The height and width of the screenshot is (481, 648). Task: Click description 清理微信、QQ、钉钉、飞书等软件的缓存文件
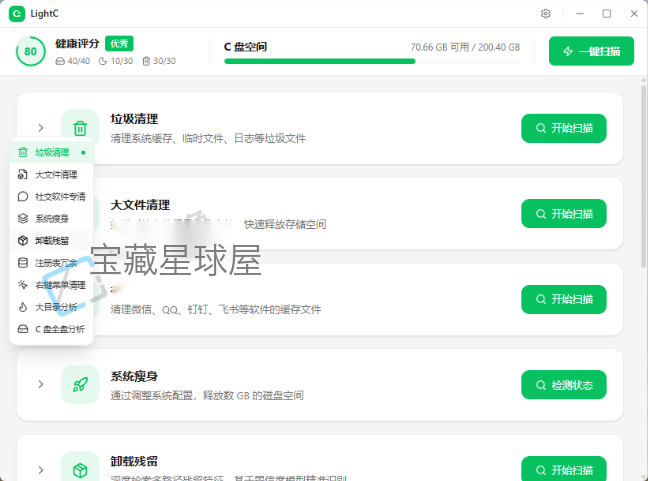216,310
